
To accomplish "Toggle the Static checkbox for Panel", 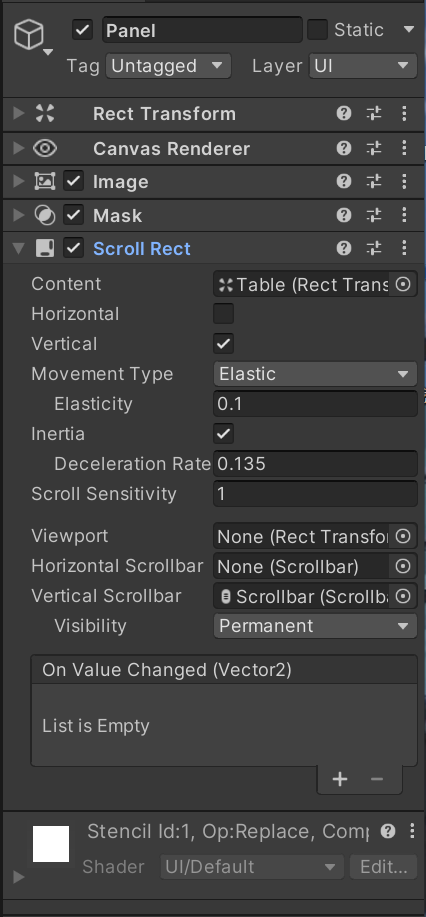I will (317, 30).
